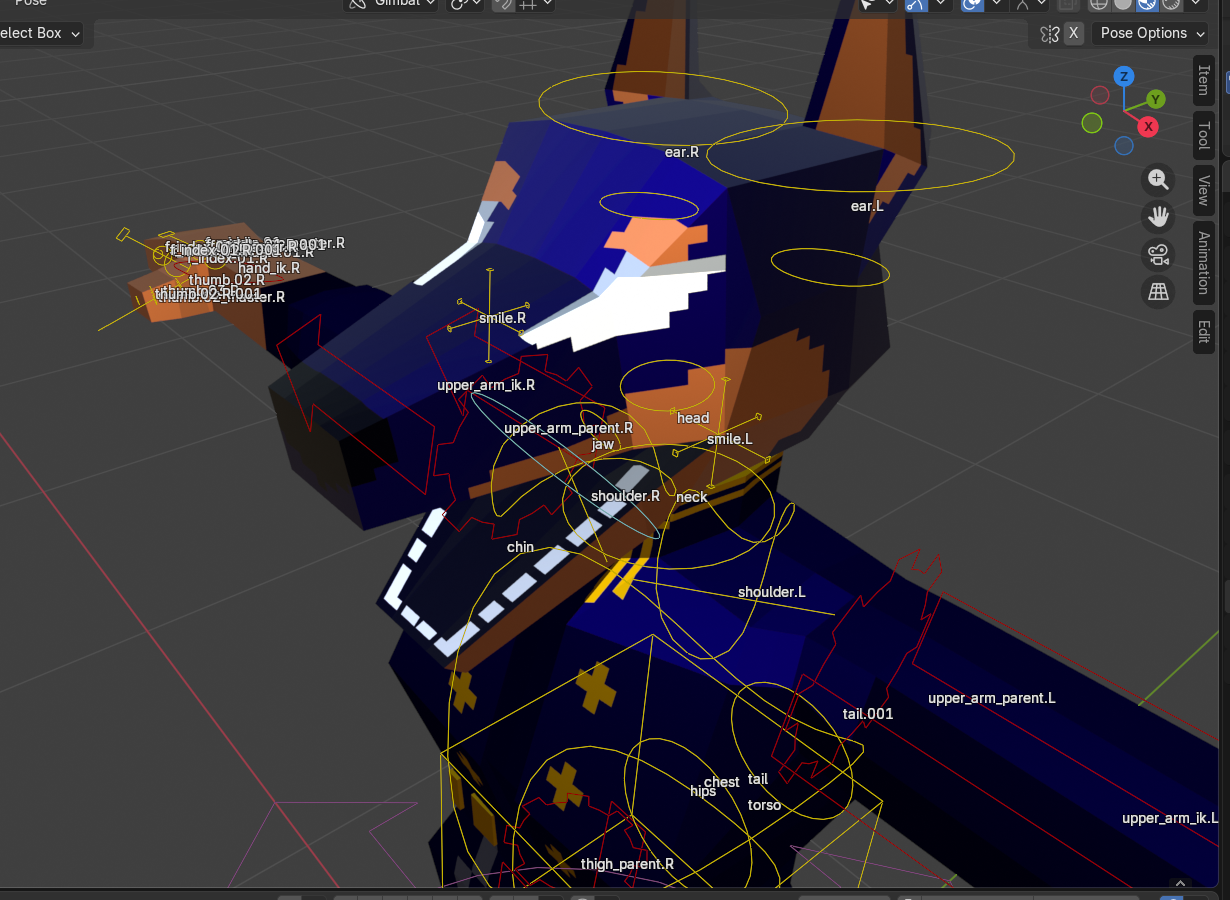Open the Pose Options dropdown
The height and width of the screenshot is (900, 1230).
click(x=1150, y=33)
